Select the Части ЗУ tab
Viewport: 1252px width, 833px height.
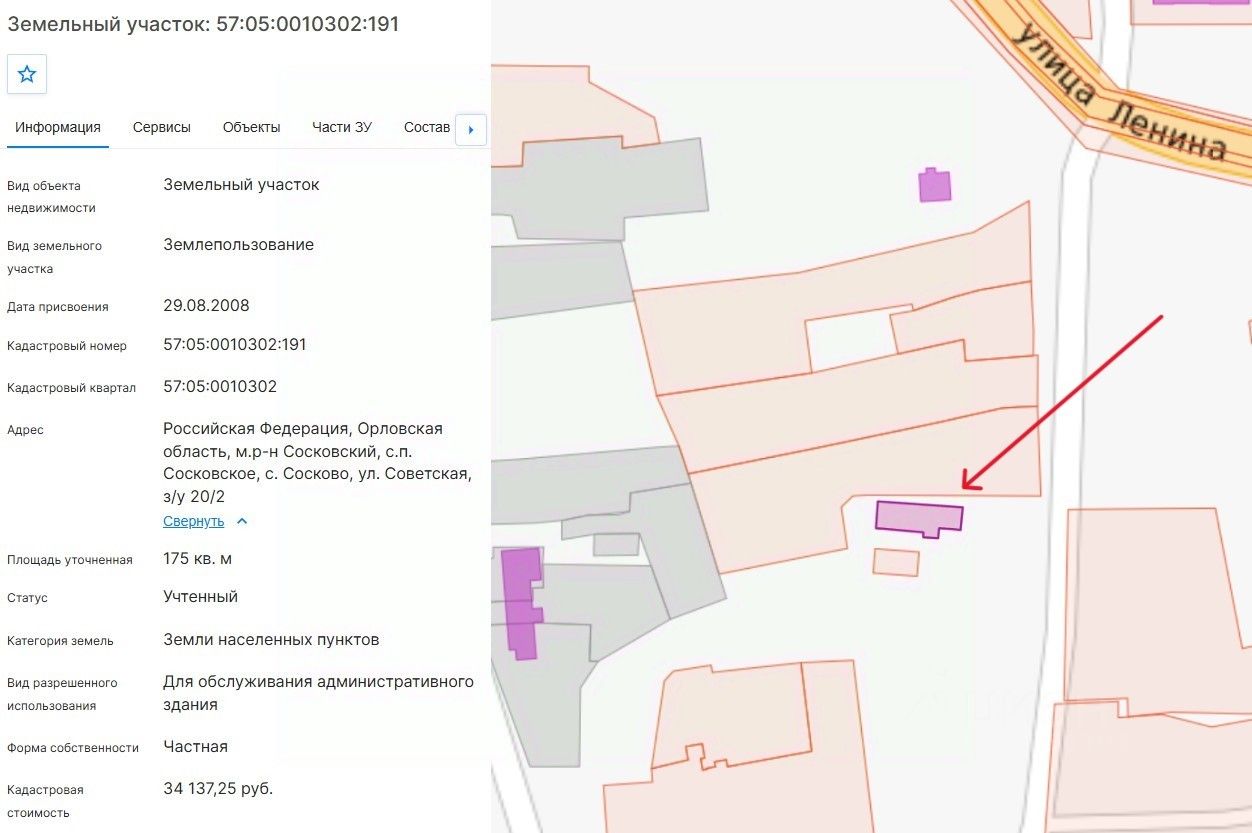pos(342,127)
